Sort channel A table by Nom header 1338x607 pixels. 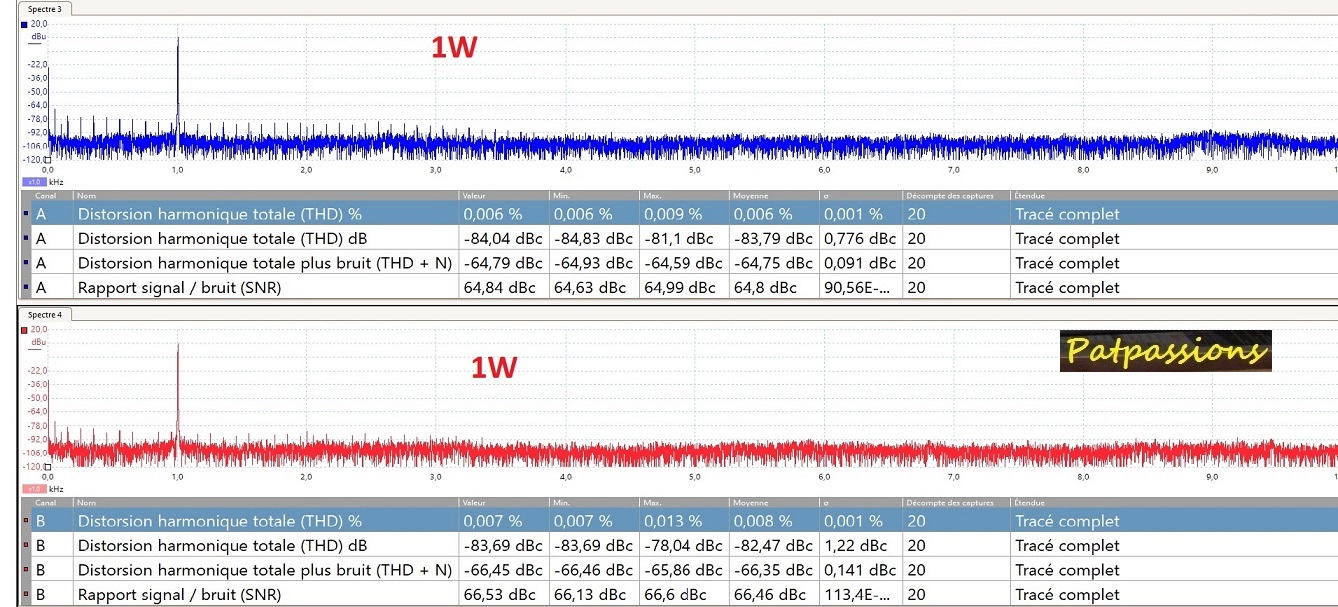[x=88, y=196]
